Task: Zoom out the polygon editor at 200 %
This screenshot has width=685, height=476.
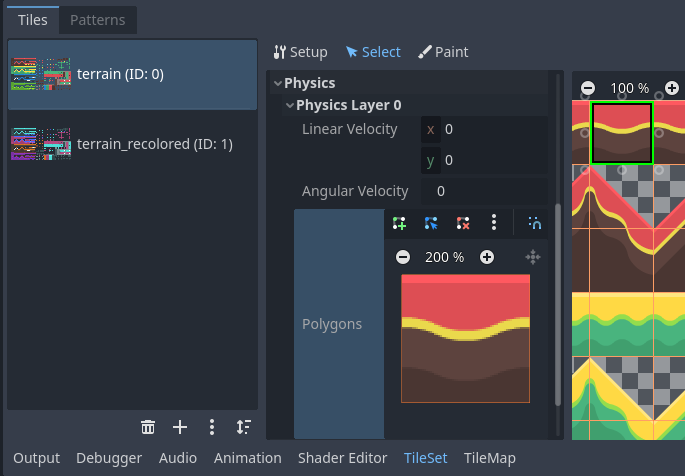Action: [403, 257]
